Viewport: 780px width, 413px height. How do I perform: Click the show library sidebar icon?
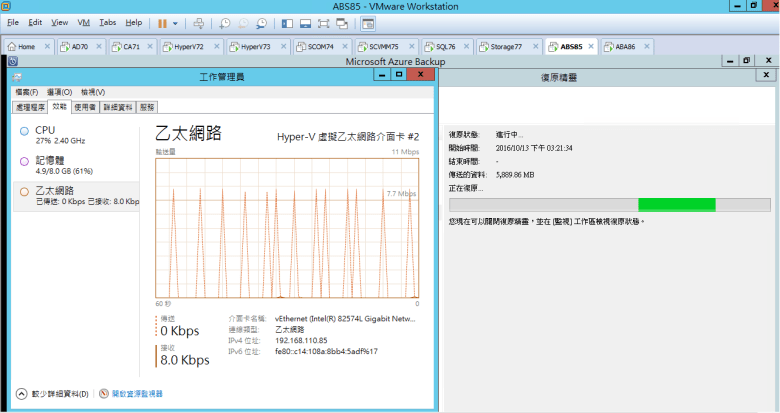(x=287, y=22)
